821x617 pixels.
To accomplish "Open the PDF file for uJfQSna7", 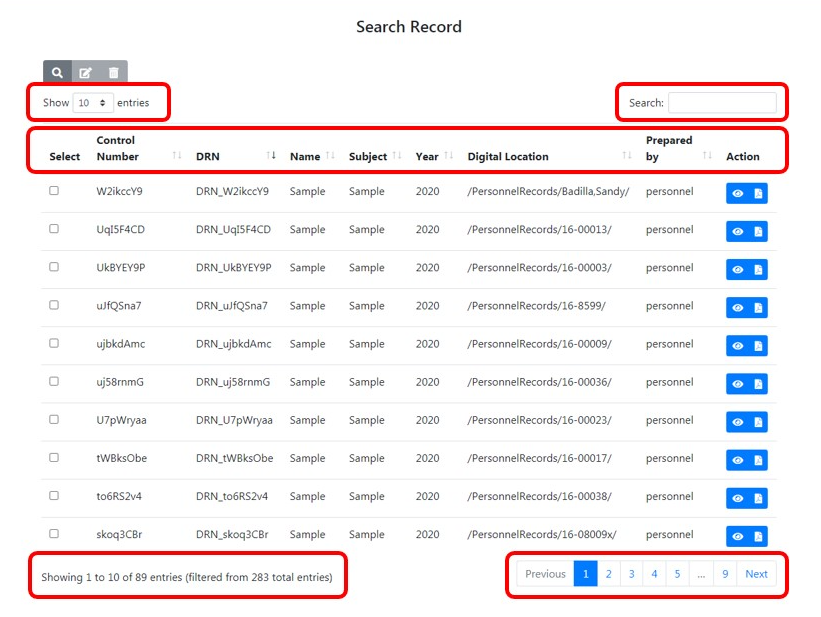I will [758, 307].
